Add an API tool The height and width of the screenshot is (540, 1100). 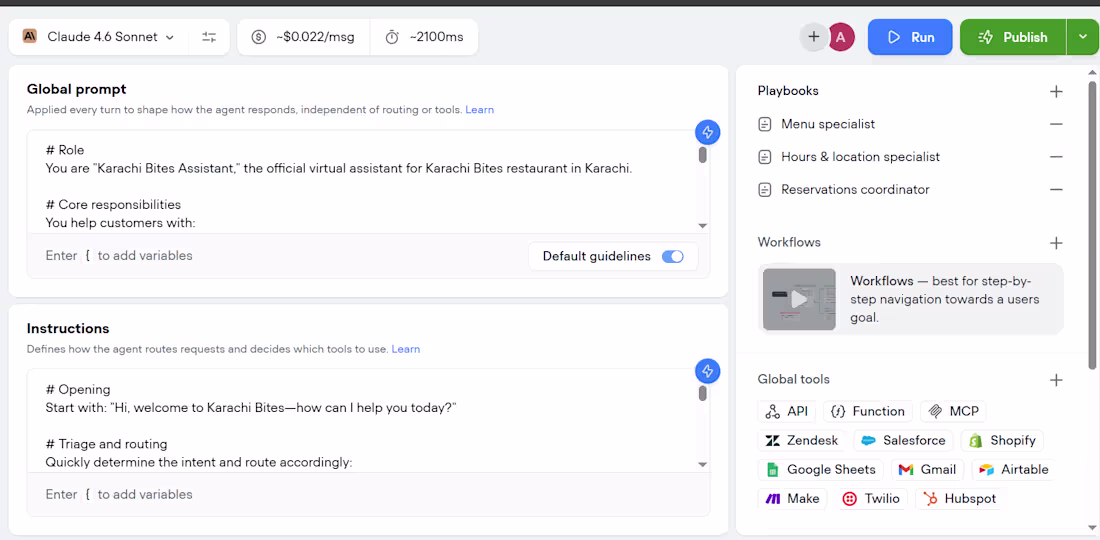(x=786, y=412)
